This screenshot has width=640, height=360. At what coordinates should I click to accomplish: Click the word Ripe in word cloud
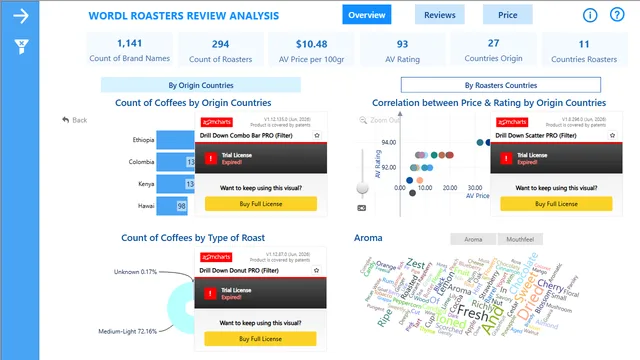pyautogui.click(x=385, y=318)
